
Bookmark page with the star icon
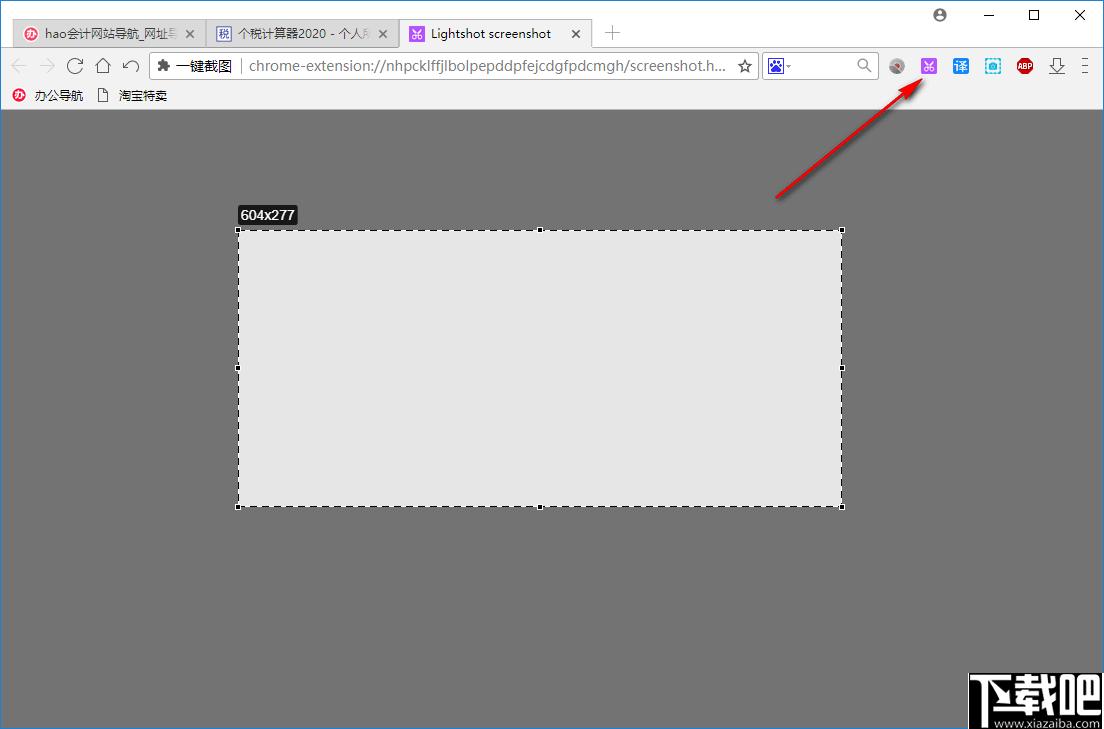click(x=744, y=66)
